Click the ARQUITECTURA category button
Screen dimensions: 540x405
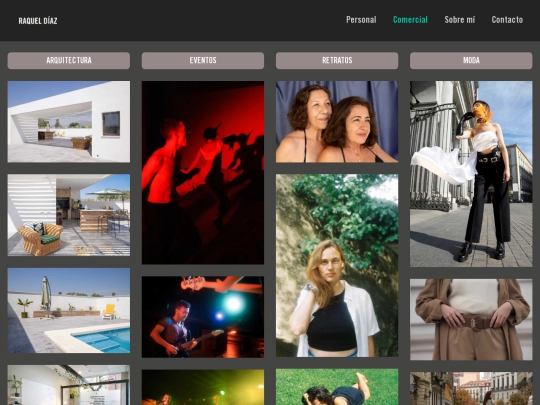click(x=69, y=61)
